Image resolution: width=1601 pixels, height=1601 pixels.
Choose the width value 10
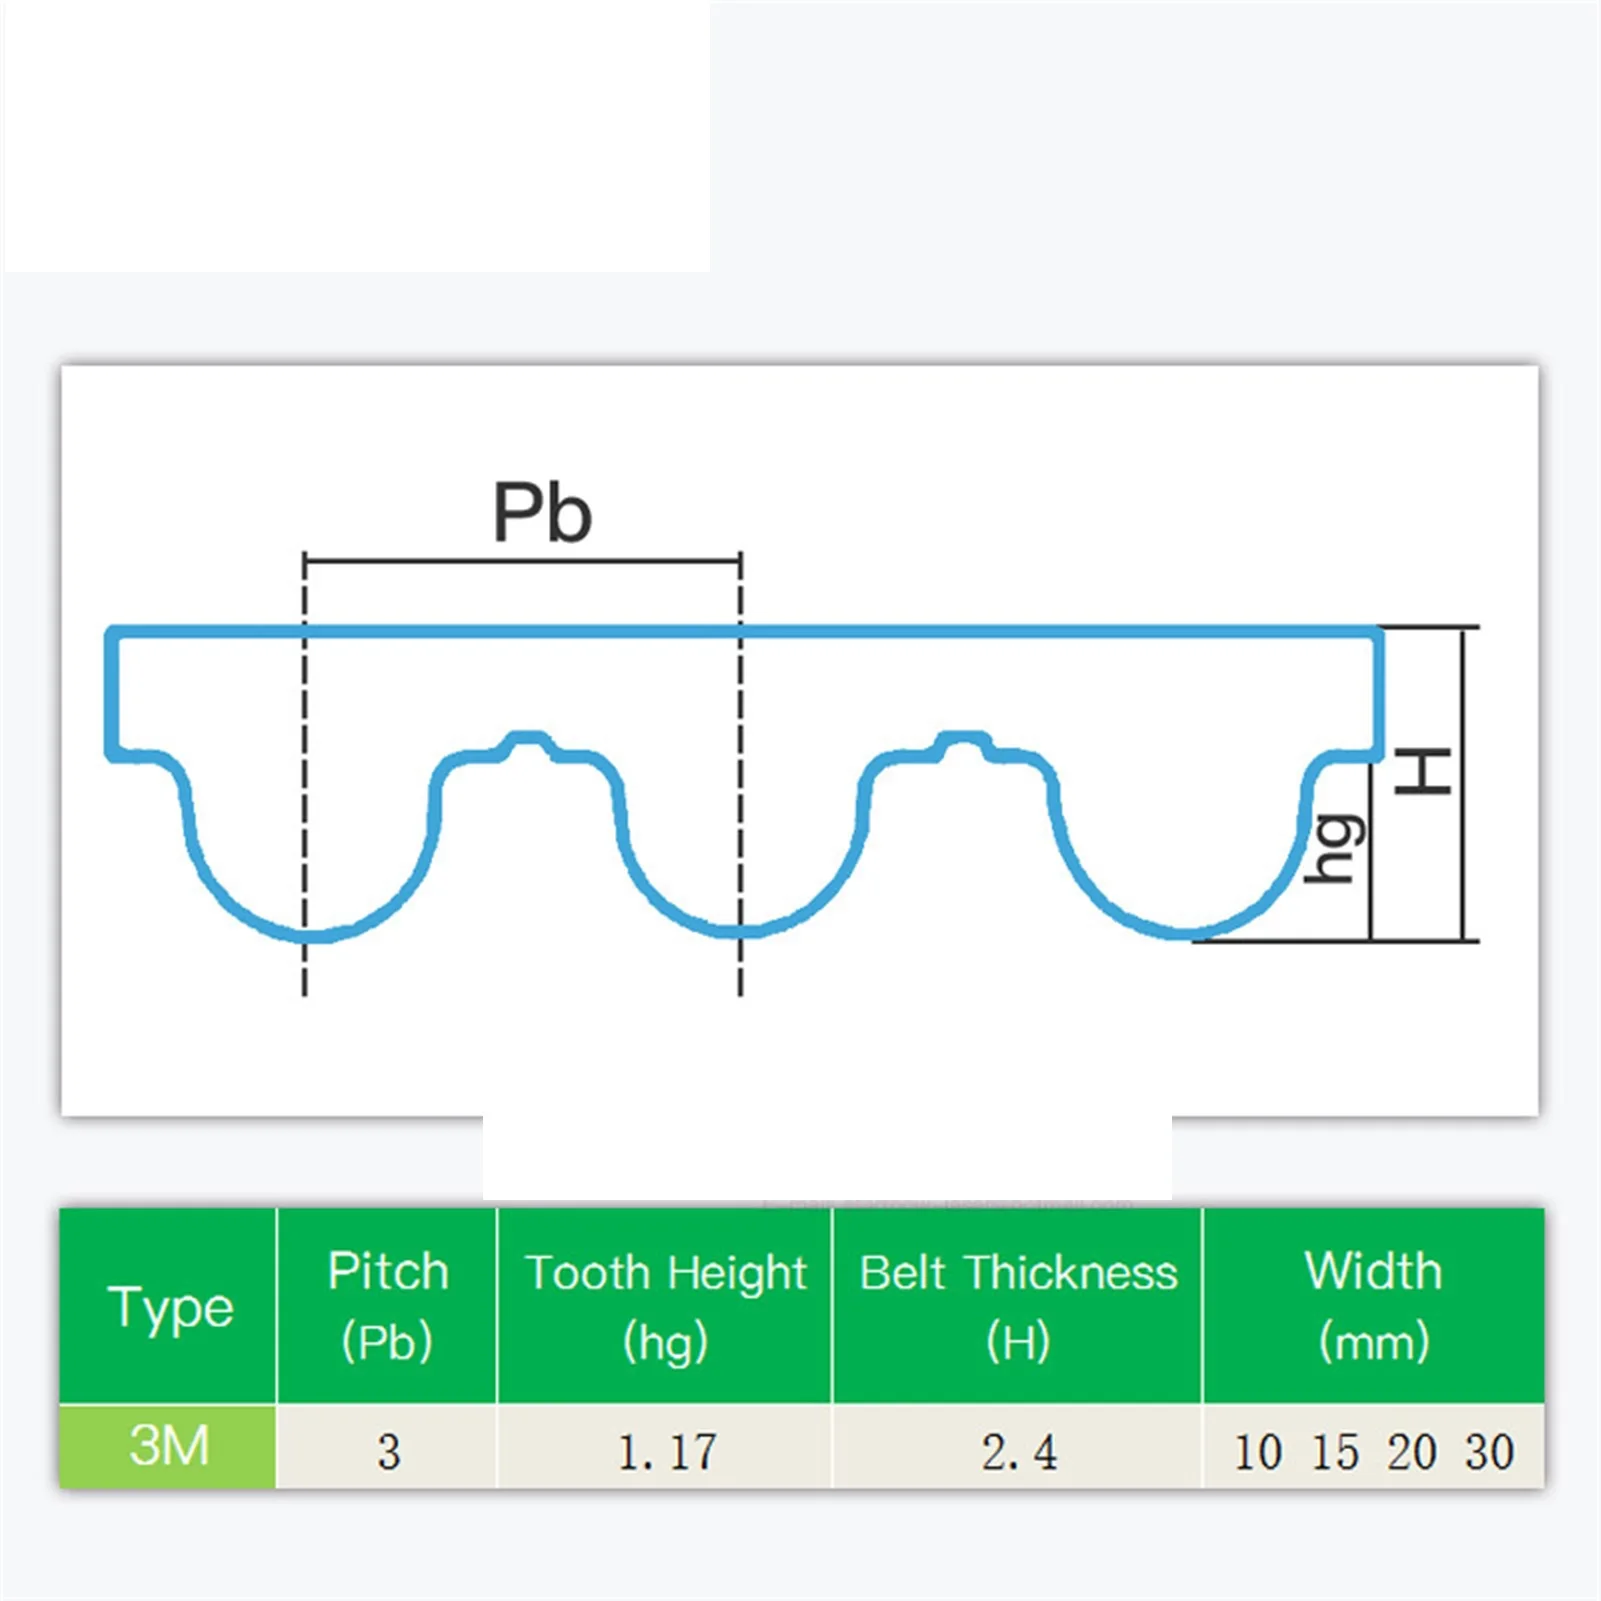click(1258, 1452)
